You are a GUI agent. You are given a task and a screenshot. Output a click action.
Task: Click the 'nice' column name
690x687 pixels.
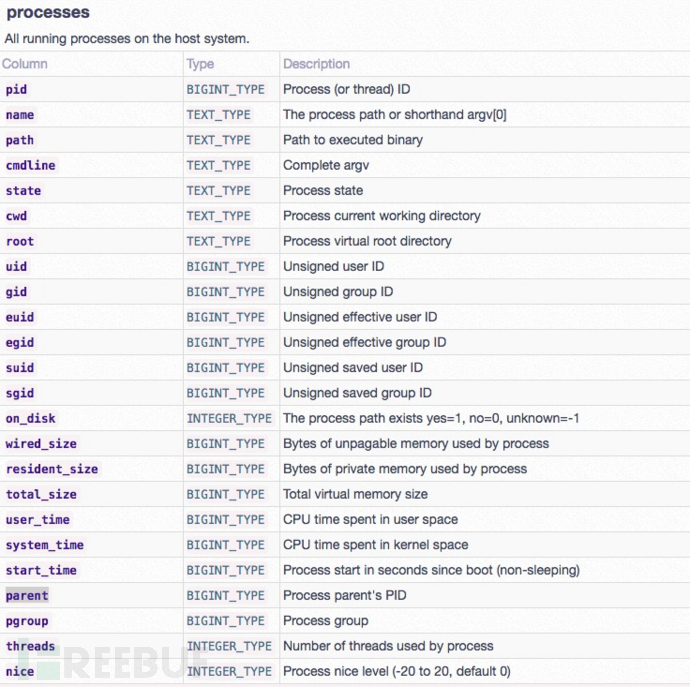20,671
